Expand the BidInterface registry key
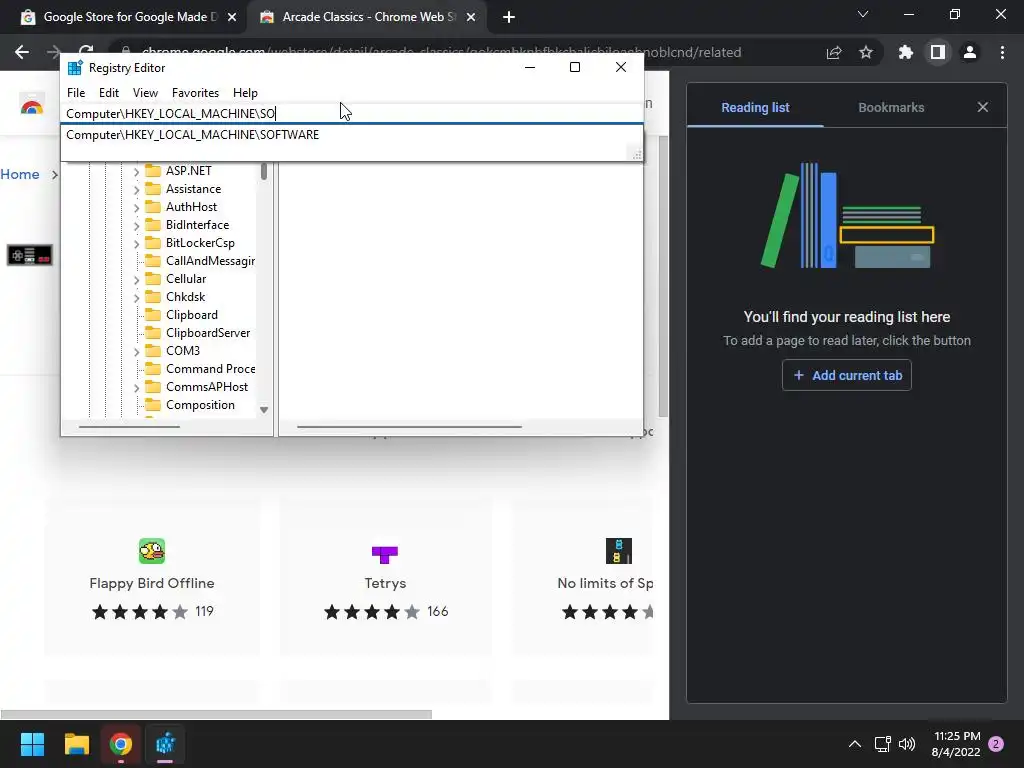This screenshot has width=1024, height=768. [x=136, y=225]
